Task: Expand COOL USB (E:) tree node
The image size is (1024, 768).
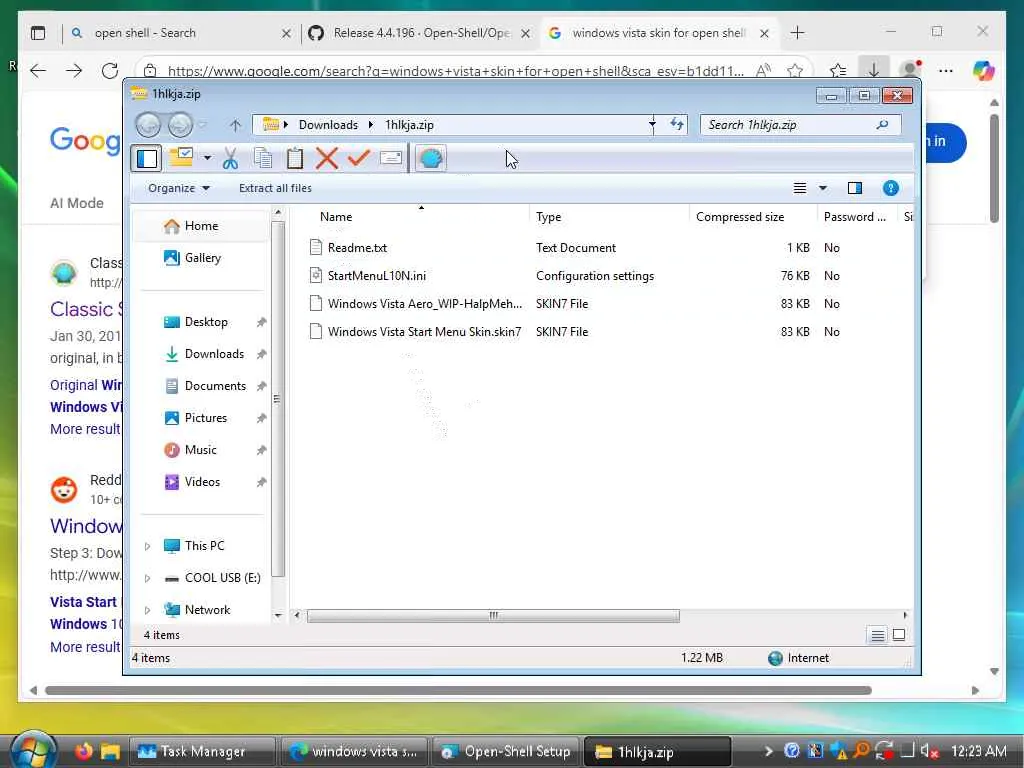Action: pos(148,578)
